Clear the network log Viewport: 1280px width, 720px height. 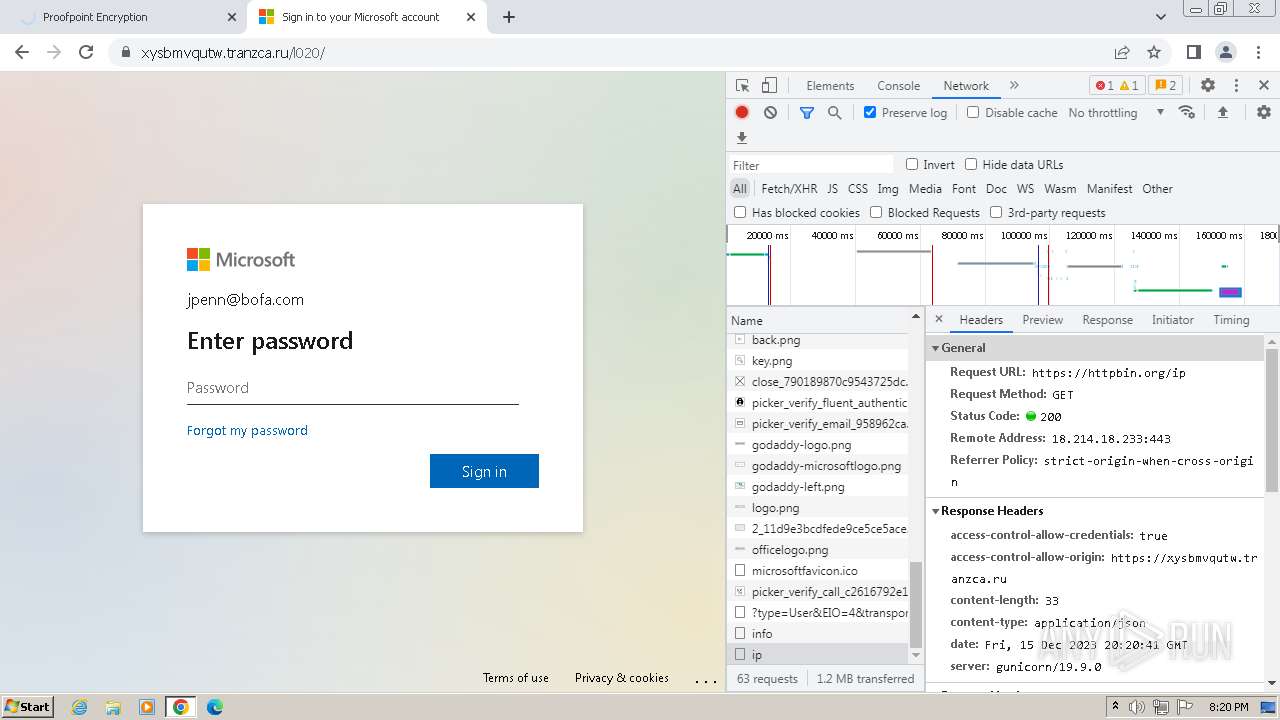click(x=770, y=113)
